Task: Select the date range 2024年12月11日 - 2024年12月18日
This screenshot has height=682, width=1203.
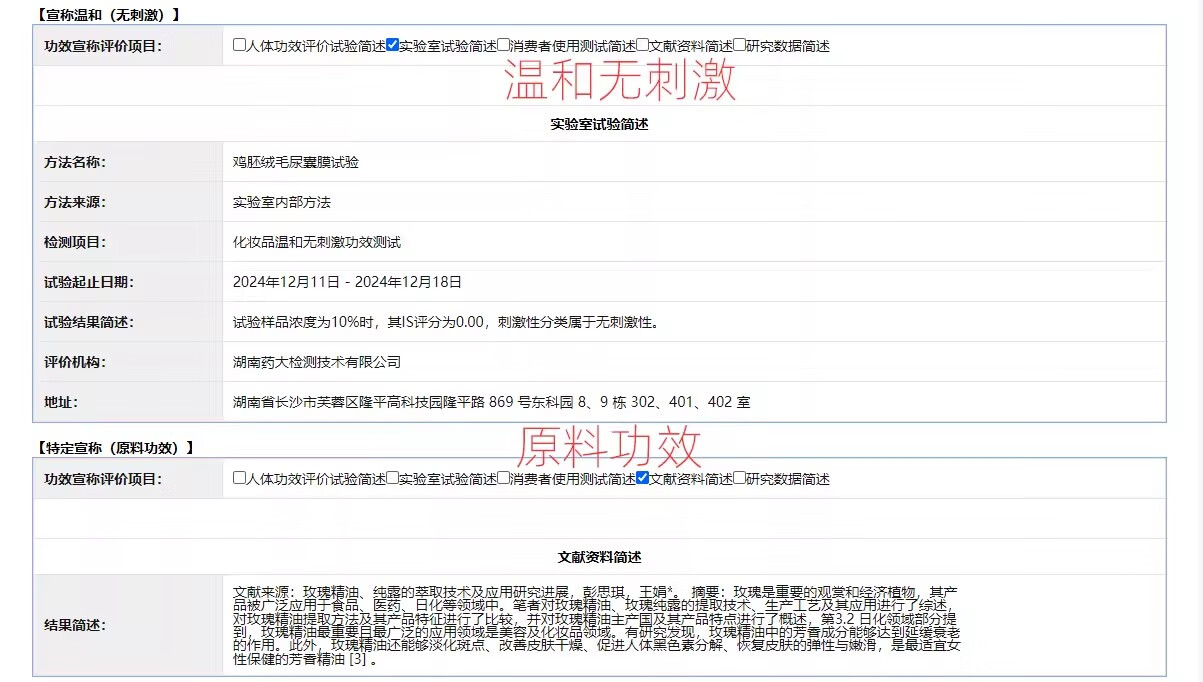Action: tap(348, 282)
